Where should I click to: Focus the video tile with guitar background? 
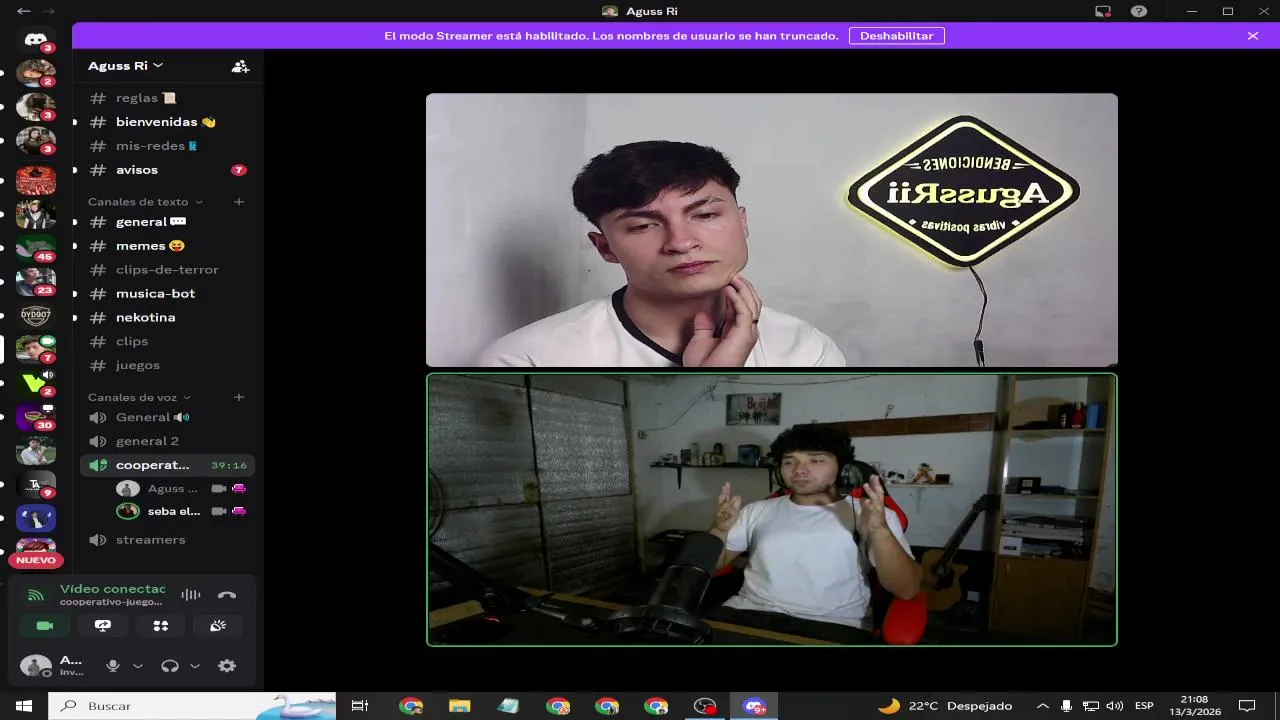[x=772, y=510]
